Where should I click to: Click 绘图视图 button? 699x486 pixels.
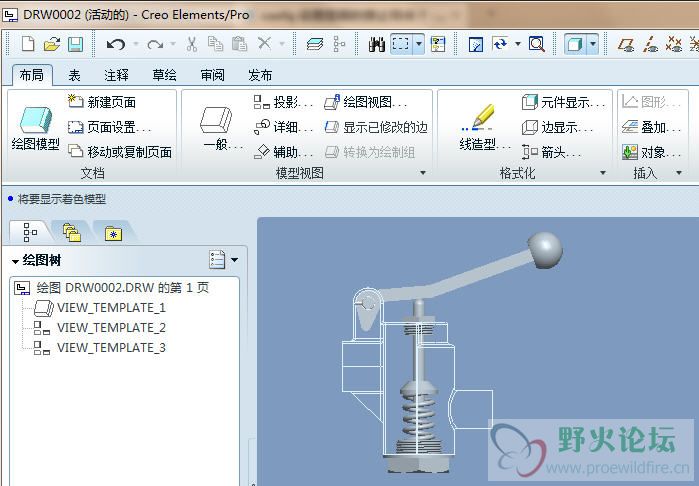coord(365,102)
